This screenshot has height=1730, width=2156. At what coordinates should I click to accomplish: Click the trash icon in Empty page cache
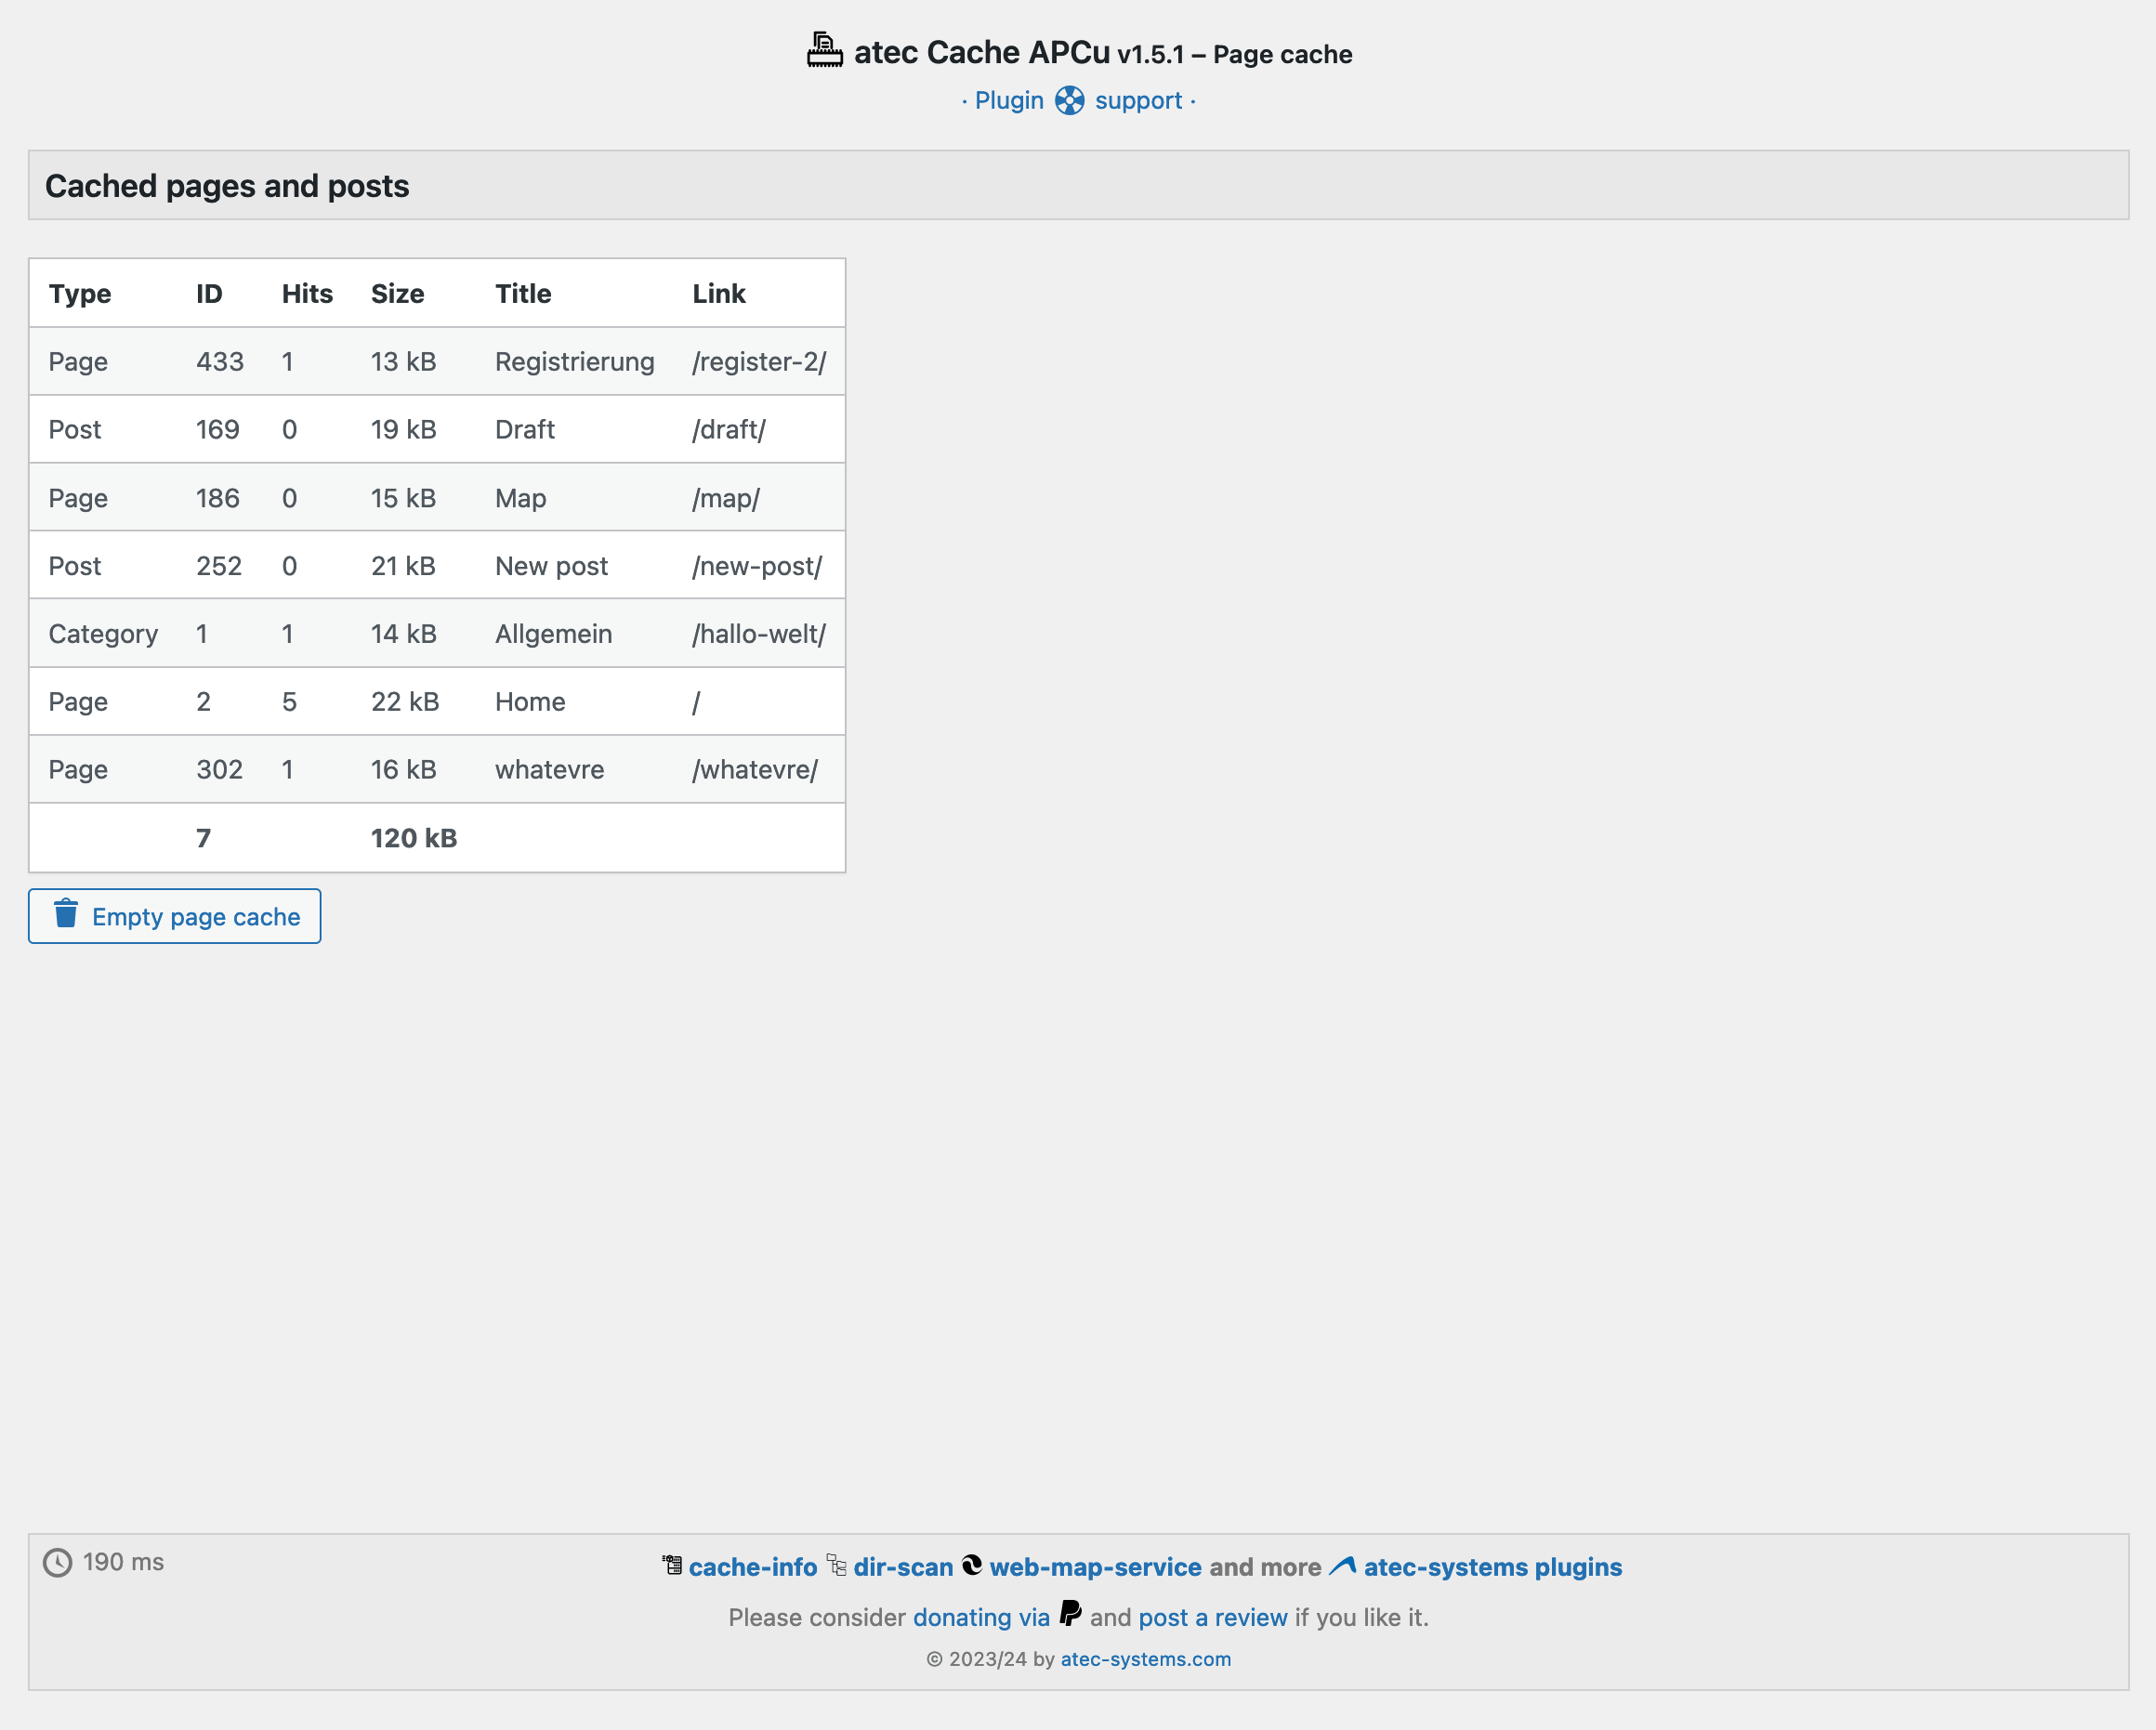click(66, 914)
